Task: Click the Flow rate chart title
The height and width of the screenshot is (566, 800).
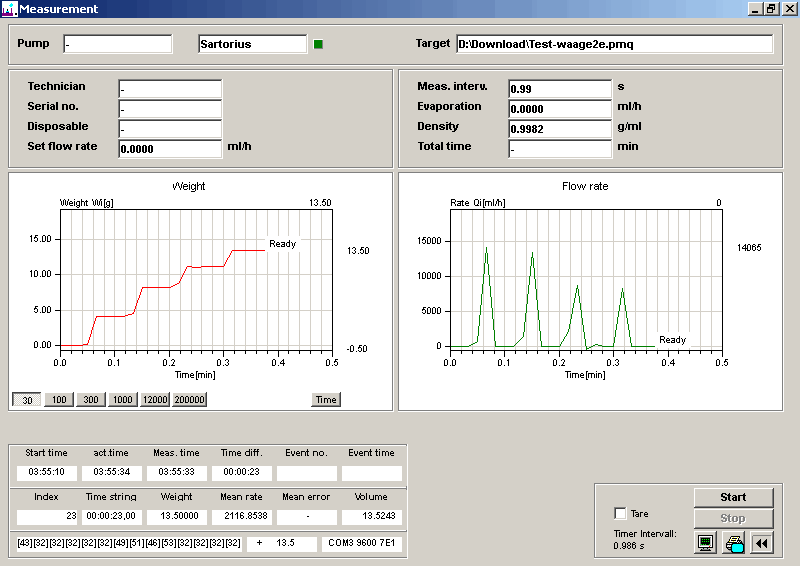Action: tap(585, 186)
